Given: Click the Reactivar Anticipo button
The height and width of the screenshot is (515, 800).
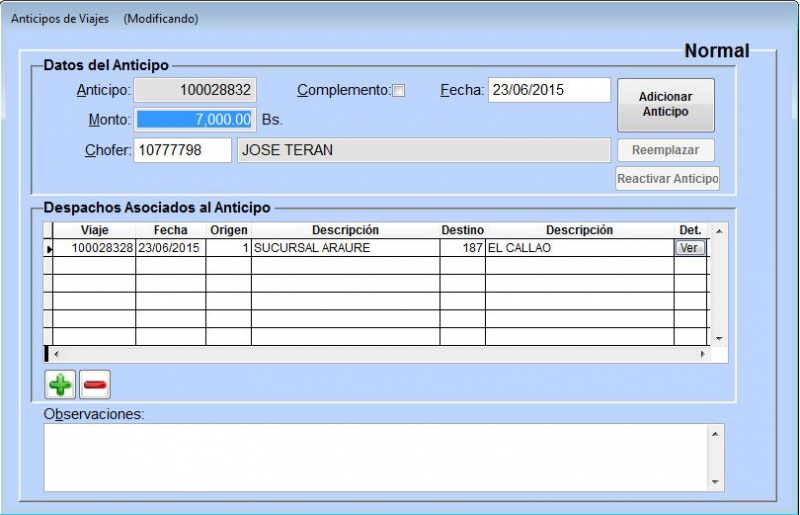Looking at the screenshot, I should click(x=667, y=179).
